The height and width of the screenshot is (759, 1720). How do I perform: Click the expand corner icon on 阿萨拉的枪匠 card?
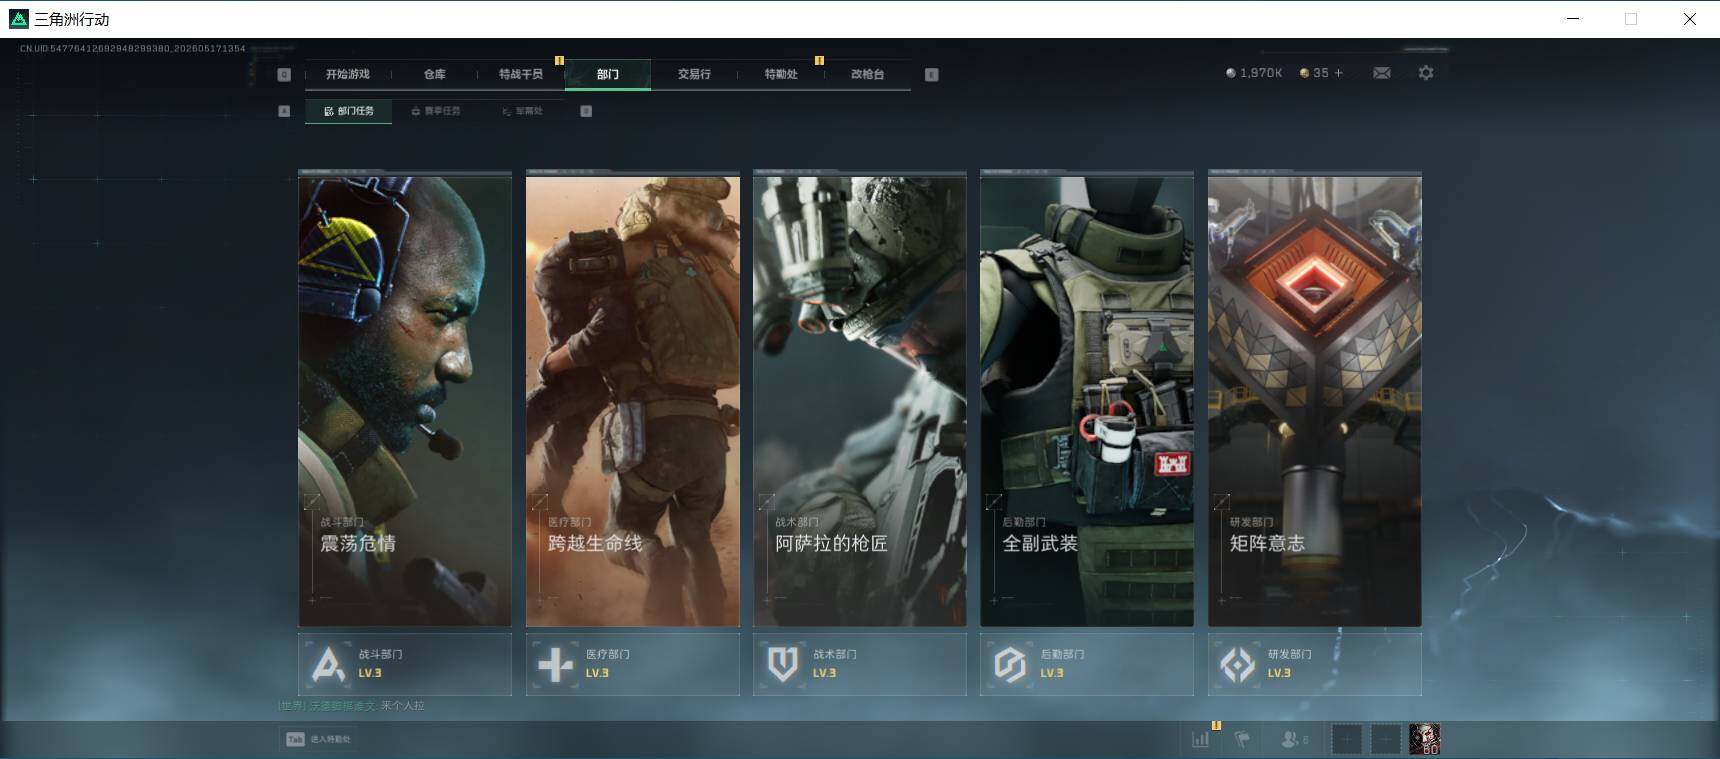(768, 501)
